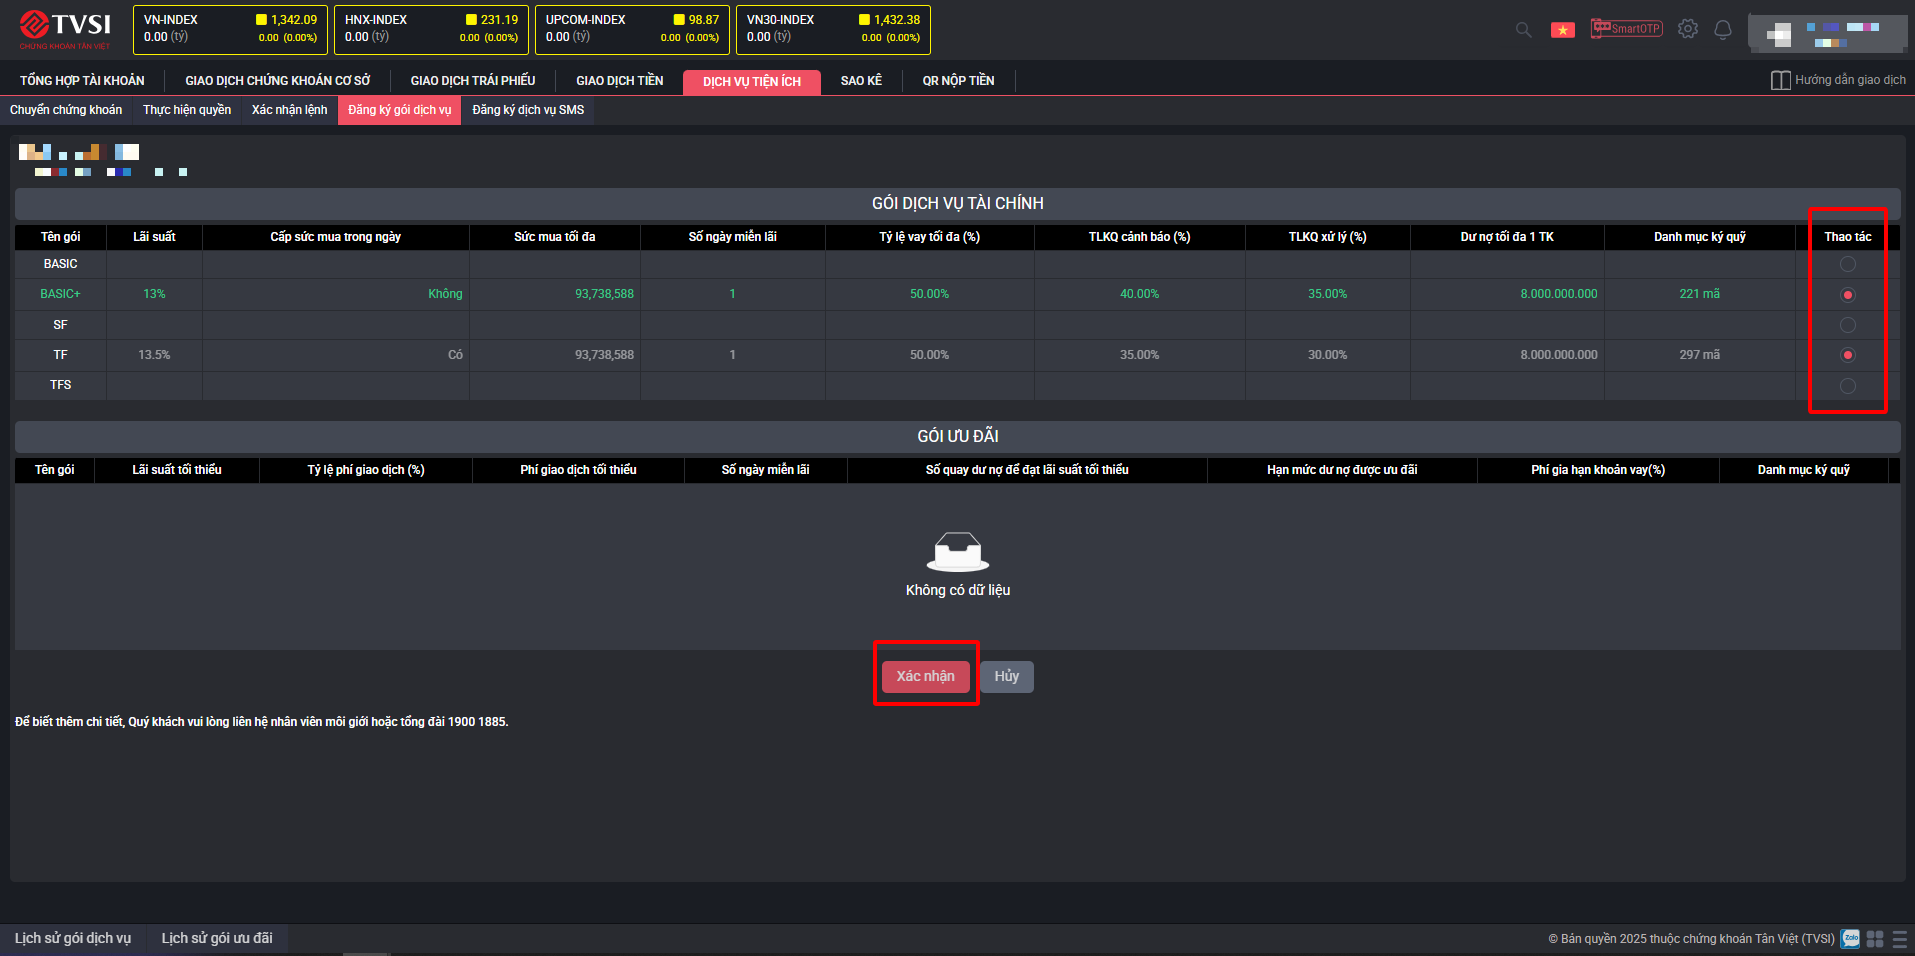This screenshot has width=1915, height=956.
Task: Click the search magnifier icon
Action: [1523, 30]
